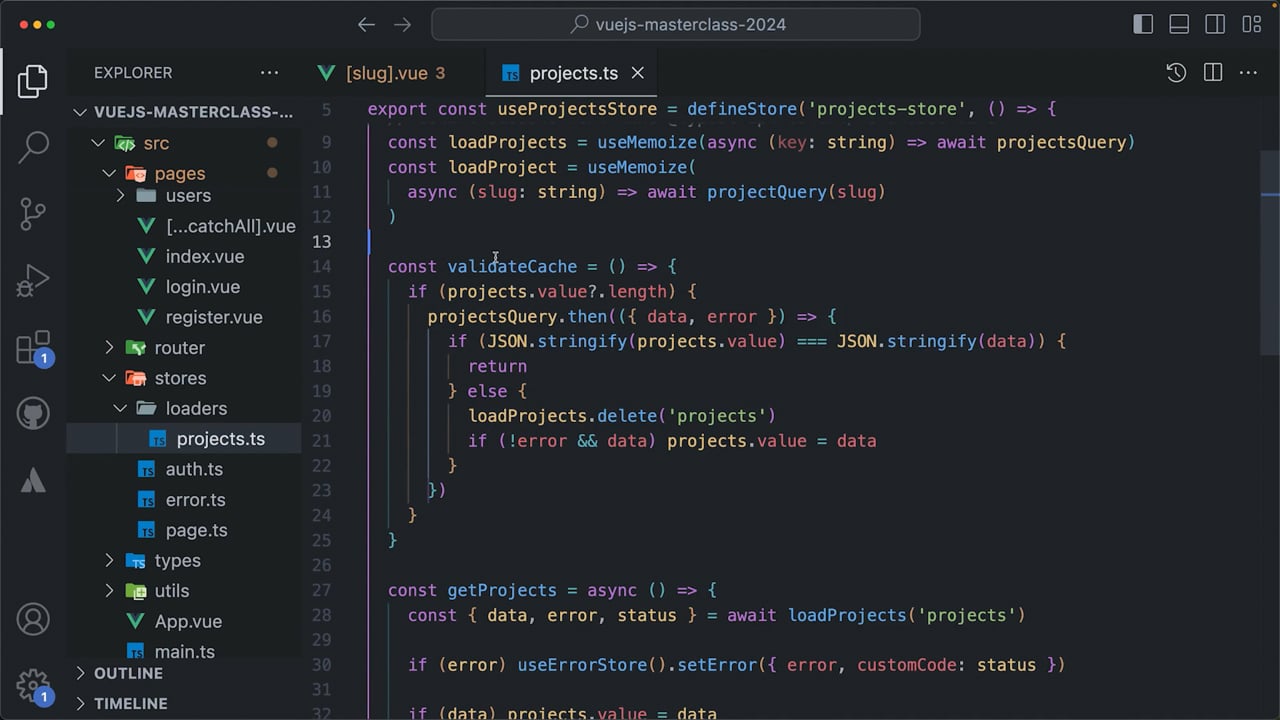Click the Vue icon beside index.vue

click(x=146, y=257)
